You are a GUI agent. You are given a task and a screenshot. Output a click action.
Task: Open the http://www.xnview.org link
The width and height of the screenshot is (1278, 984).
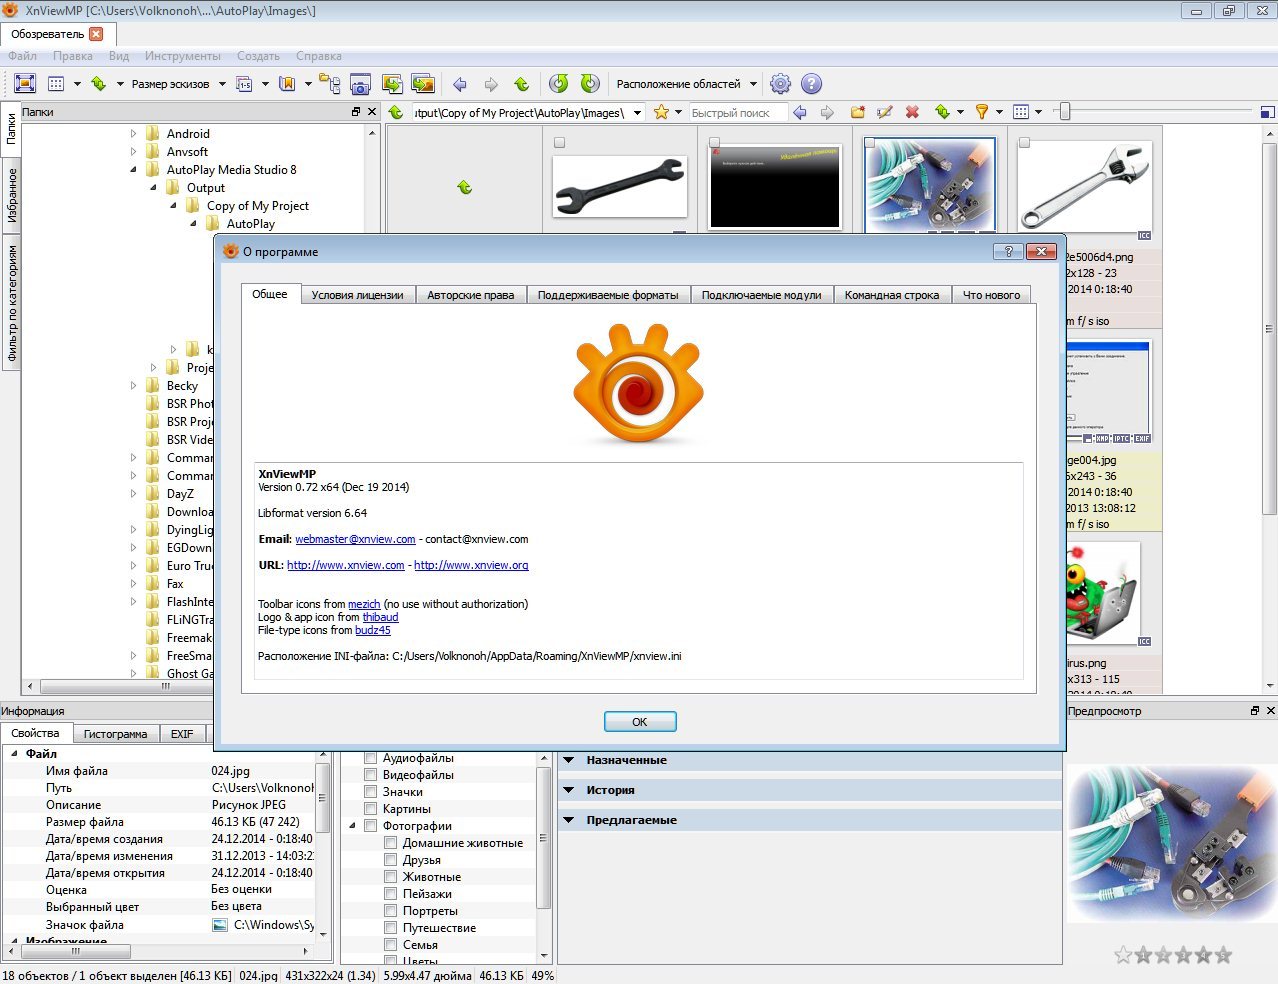(x=471, y=565)
